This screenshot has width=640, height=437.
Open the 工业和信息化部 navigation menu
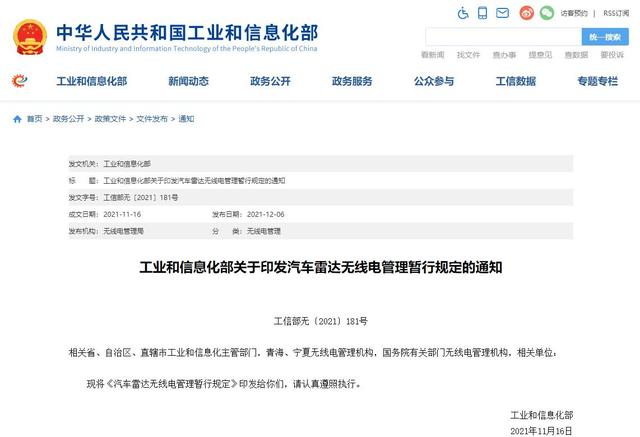[x=92, y=81]
